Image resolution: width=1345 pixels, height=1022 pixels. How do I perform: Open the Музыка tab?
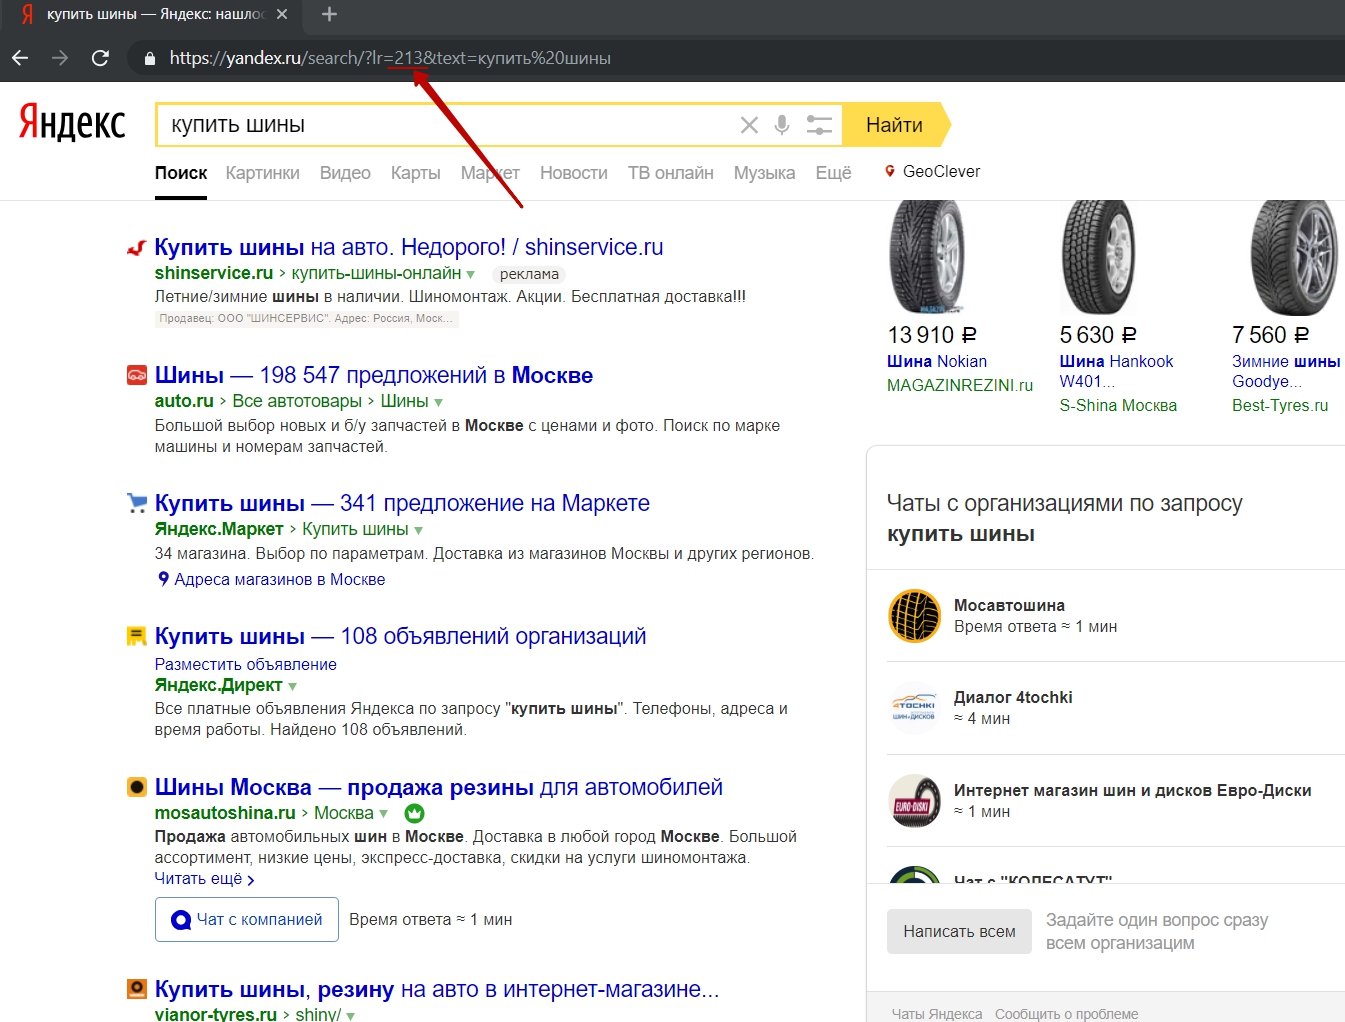click(x=765, y=173)
